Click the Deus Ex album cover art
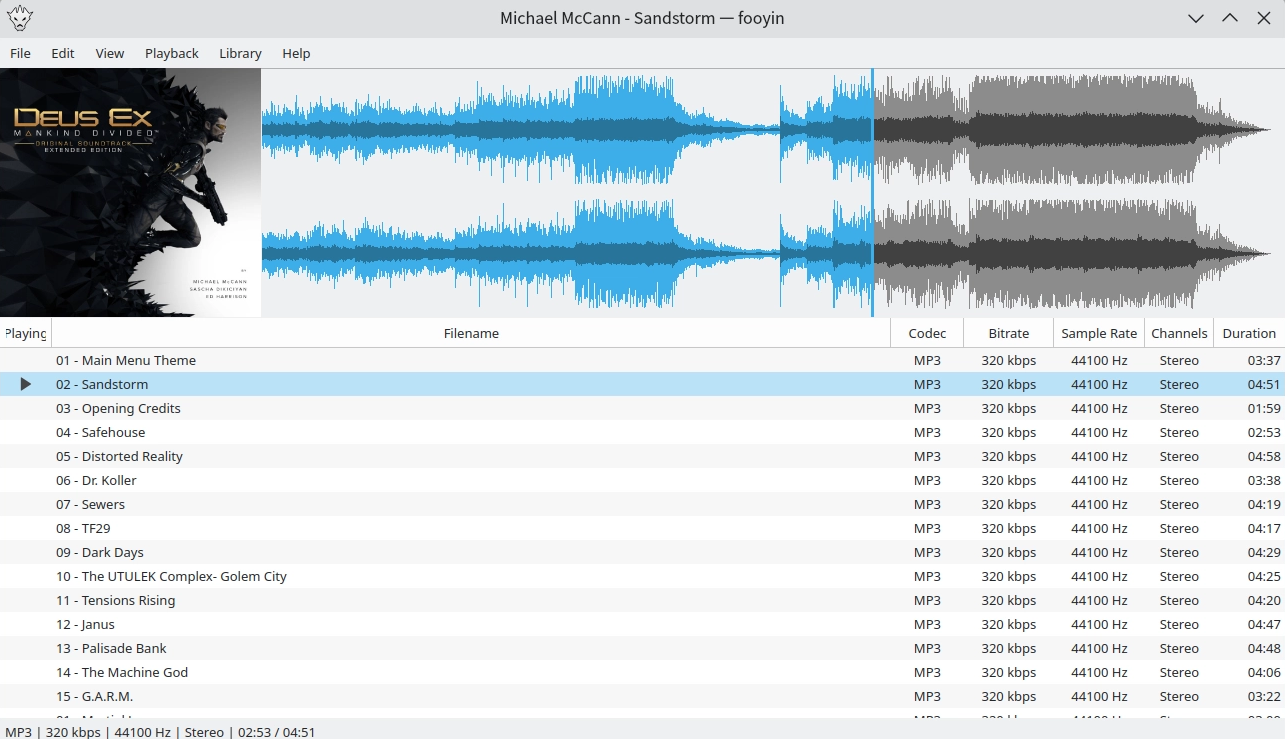 130,193
